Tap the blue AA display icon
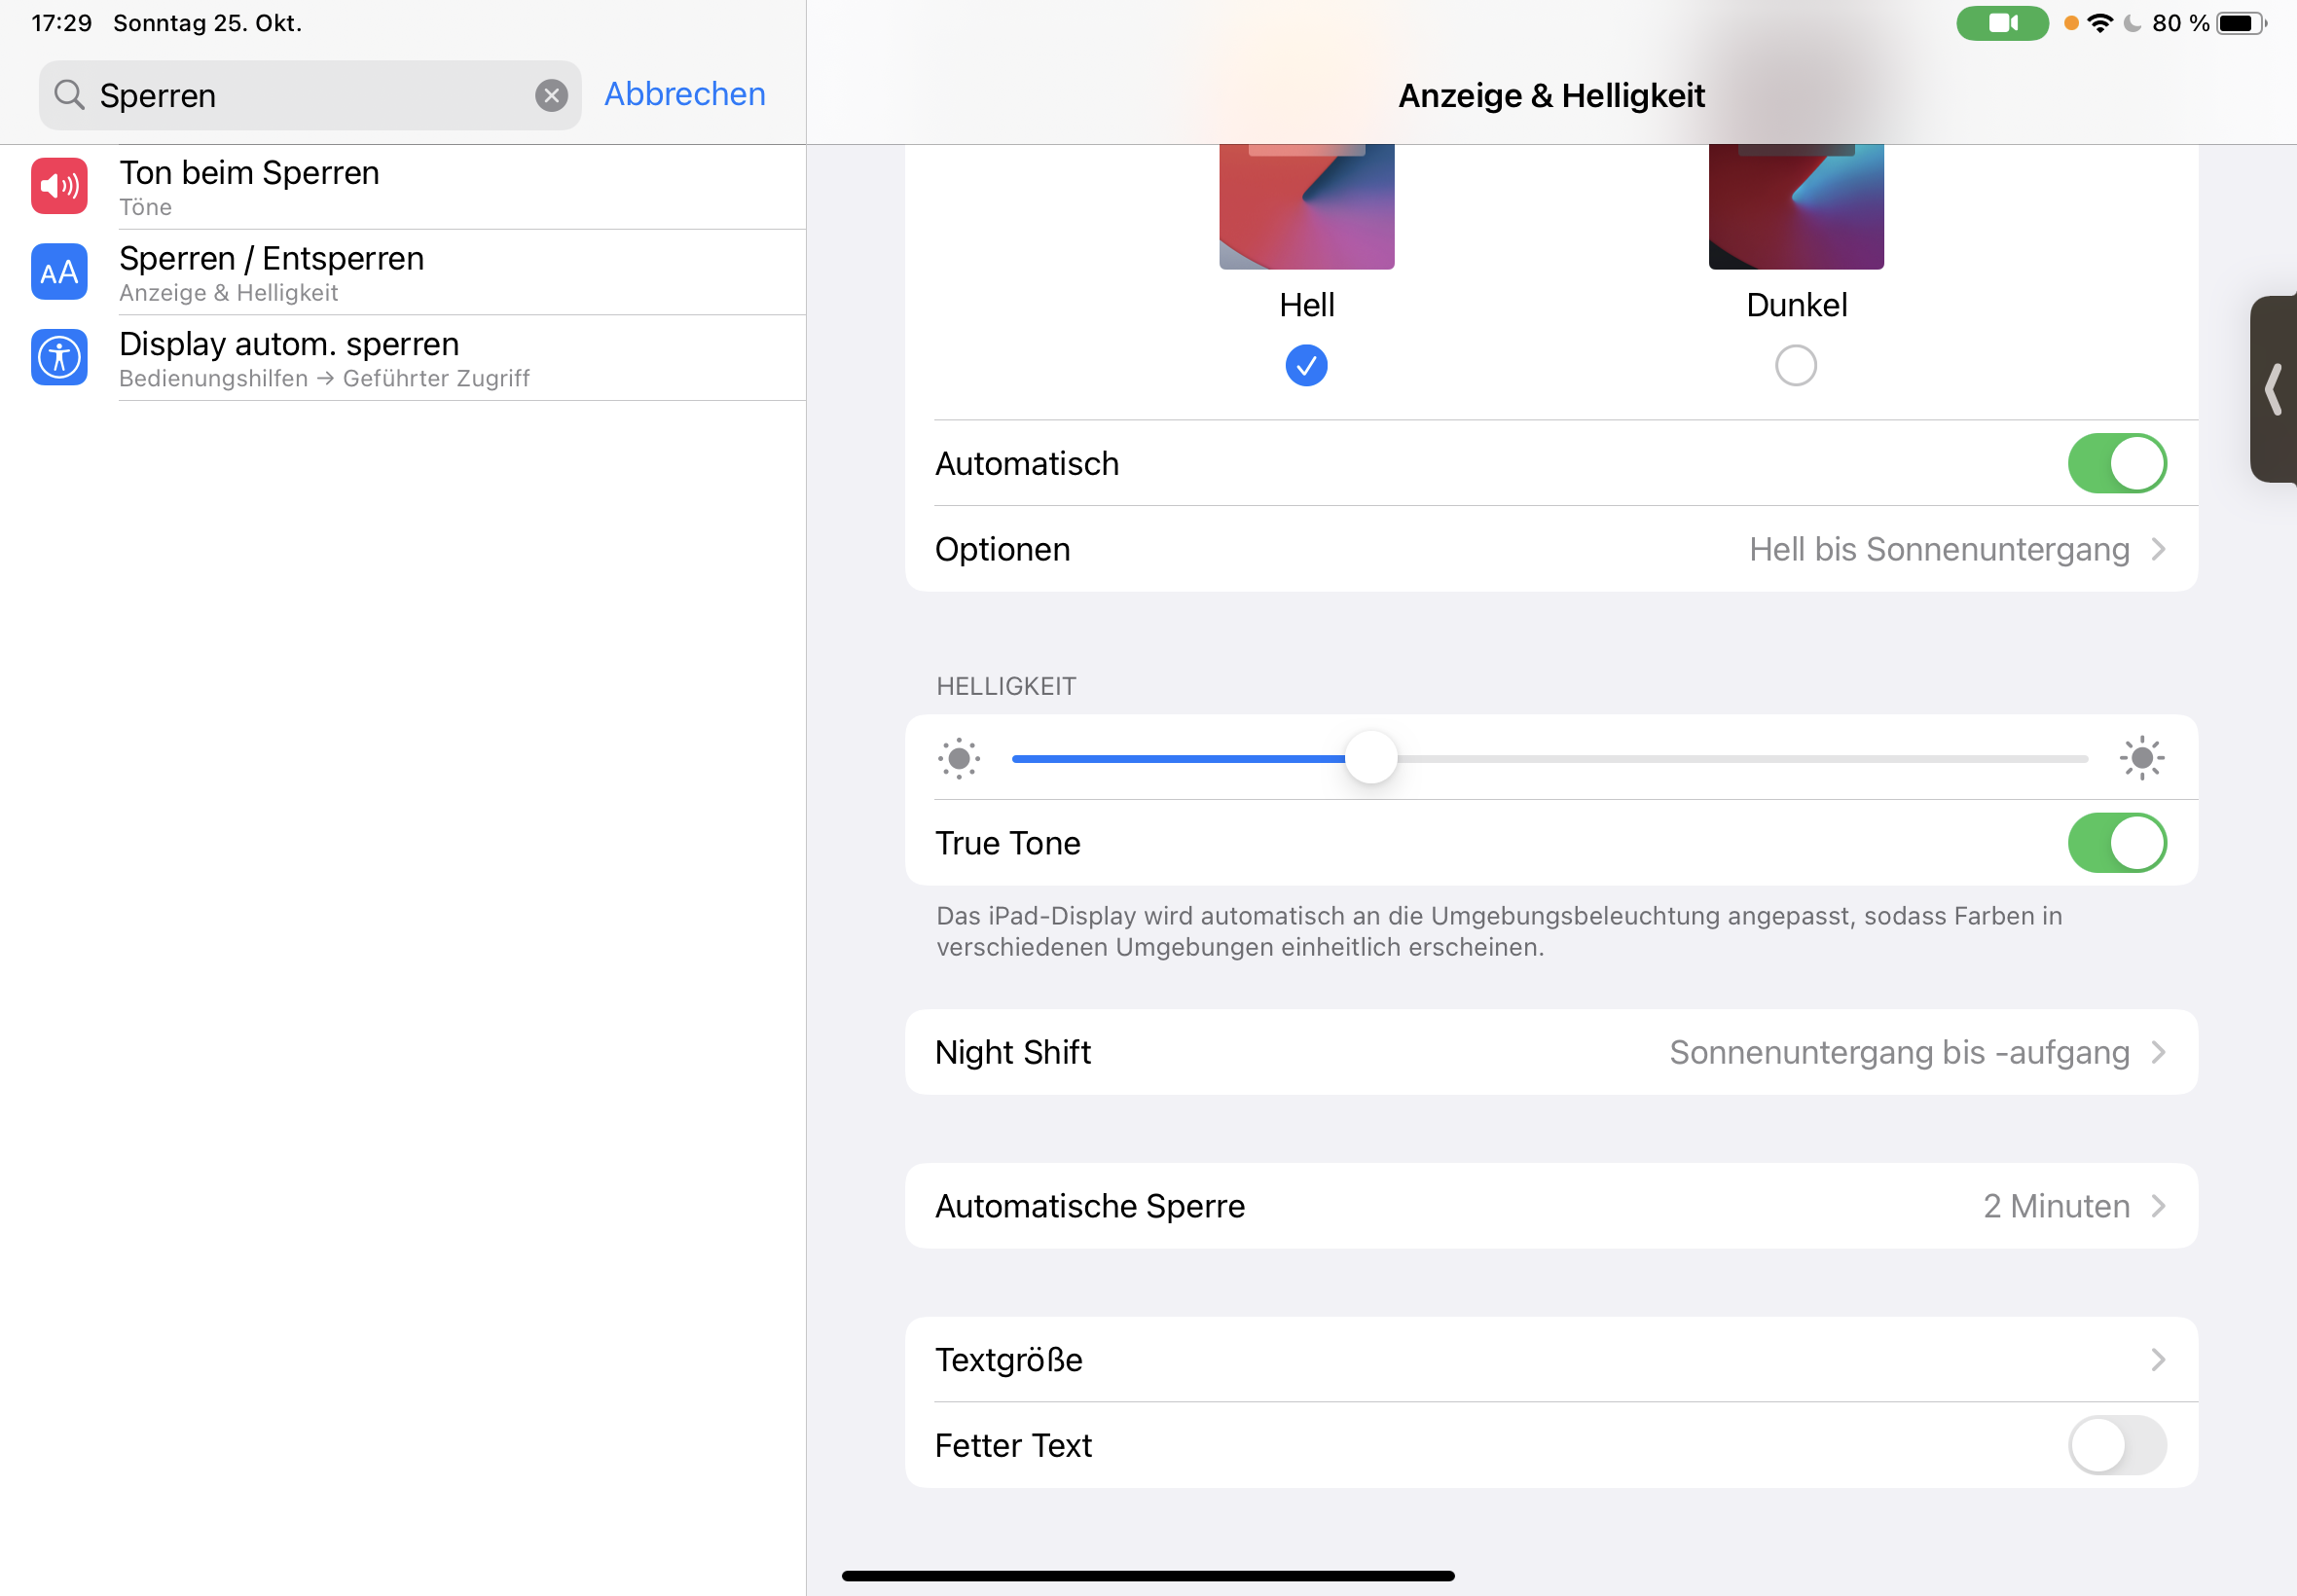 tap(59, 272)
